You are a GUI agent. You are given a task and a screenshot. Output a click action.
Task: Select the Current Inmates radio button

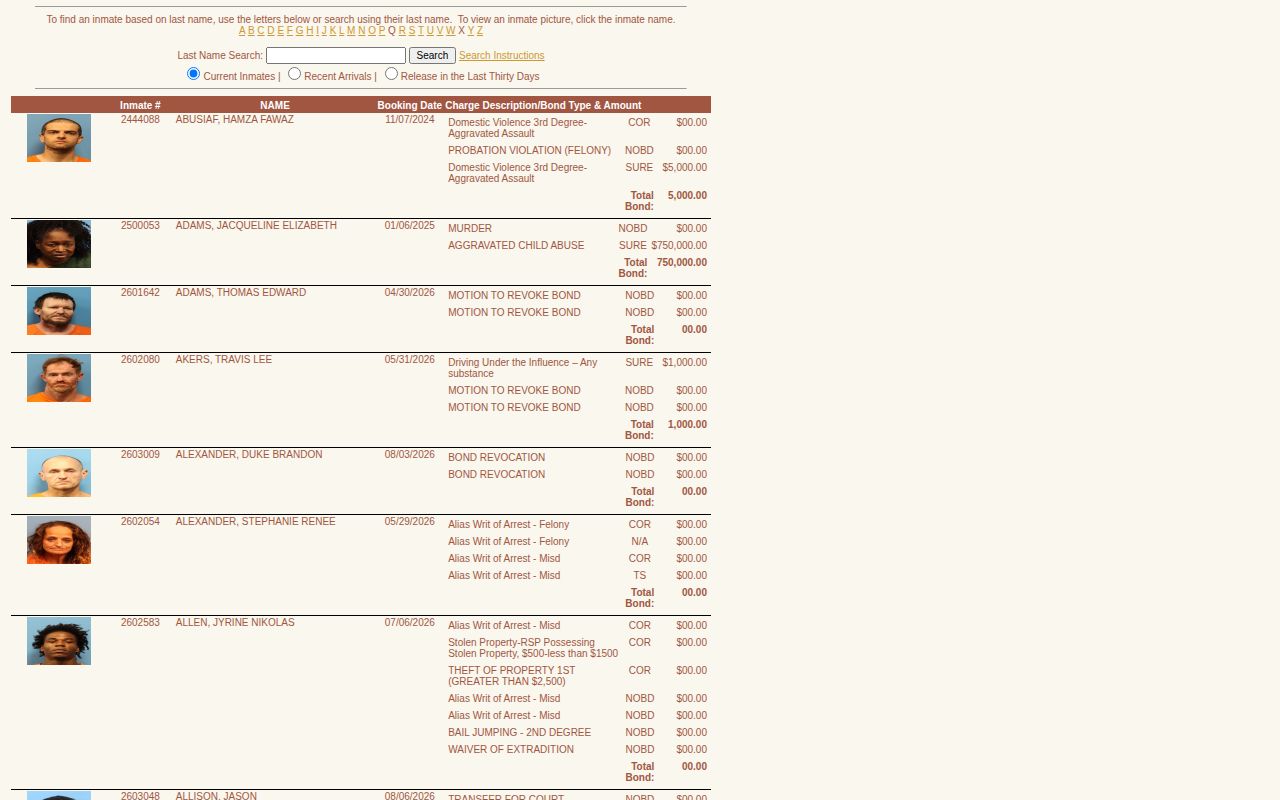coord(194,74)
